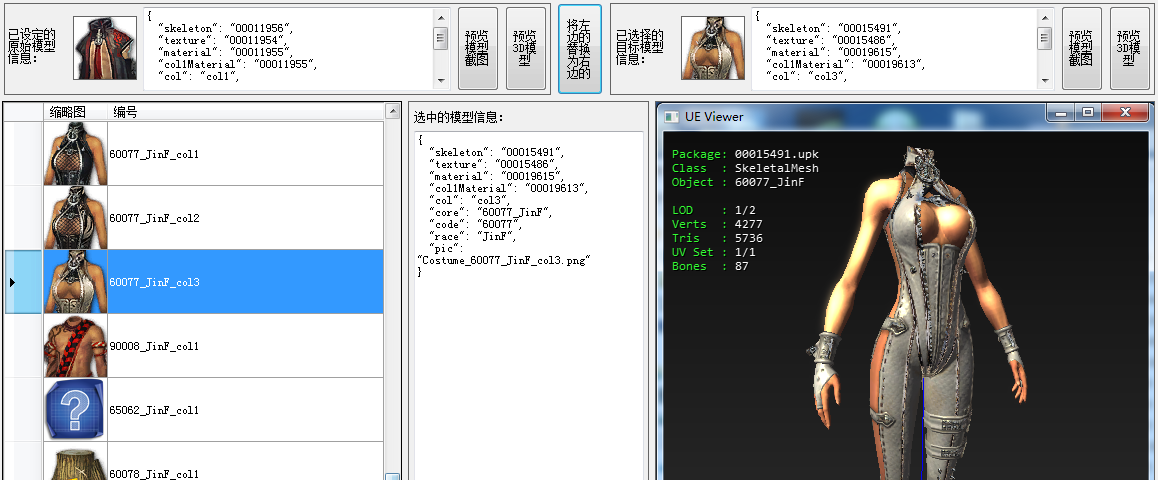
Task: Click the red scarf thumbnail for 90008_JinF_col1
Action: coord(75,346)
